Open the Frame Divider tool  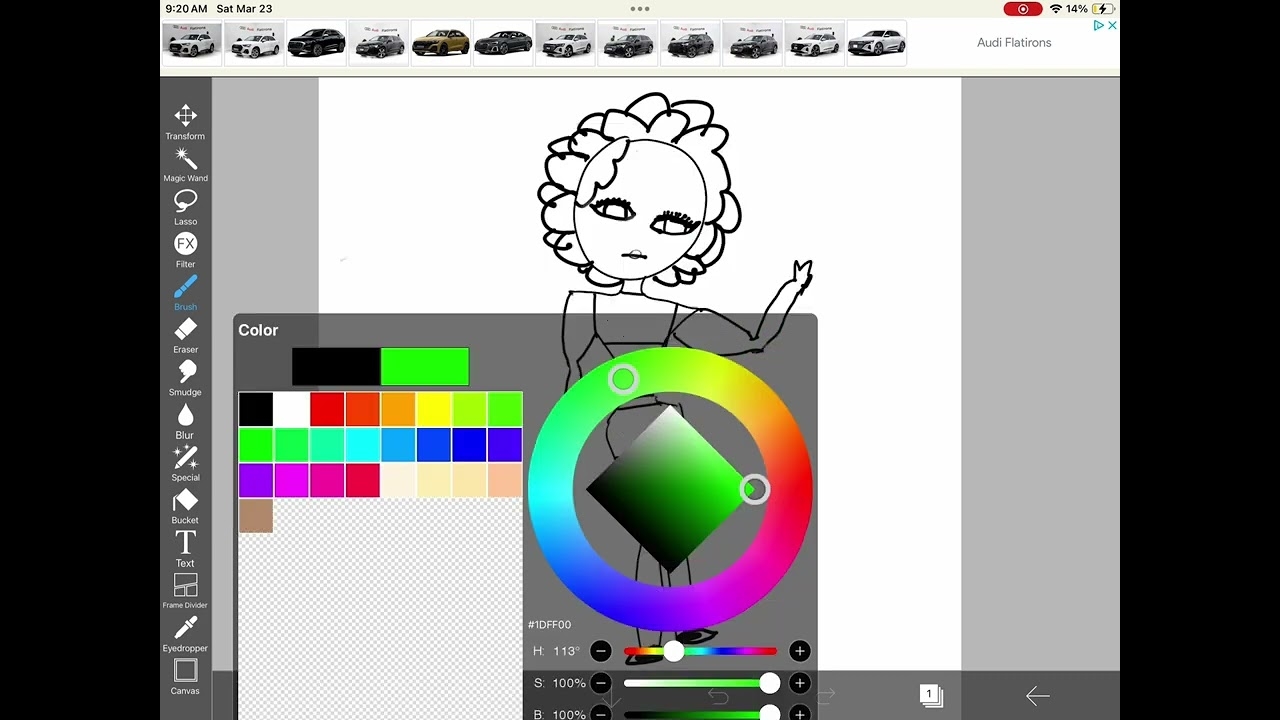point(185,590)
